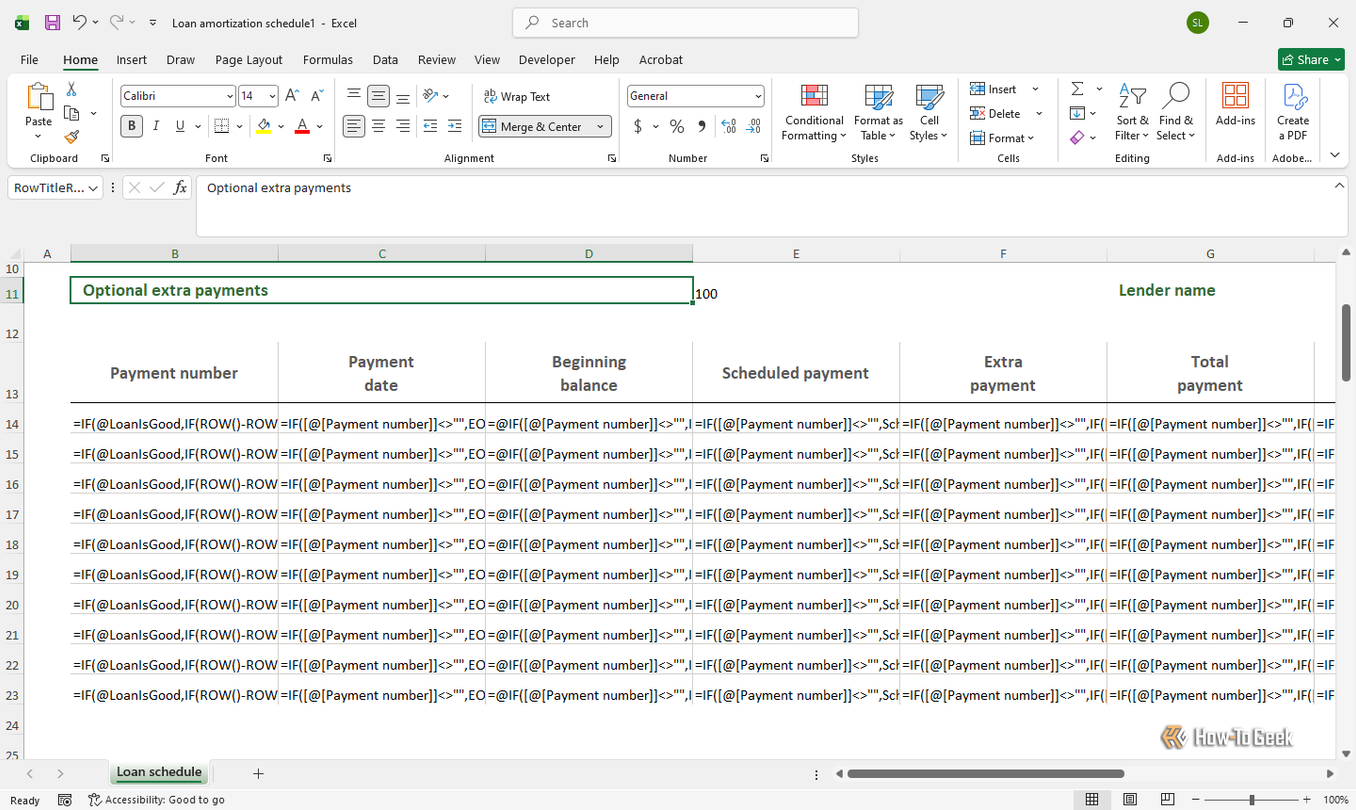
Task: Center text horizontally
Action: (x=378, y=126)
